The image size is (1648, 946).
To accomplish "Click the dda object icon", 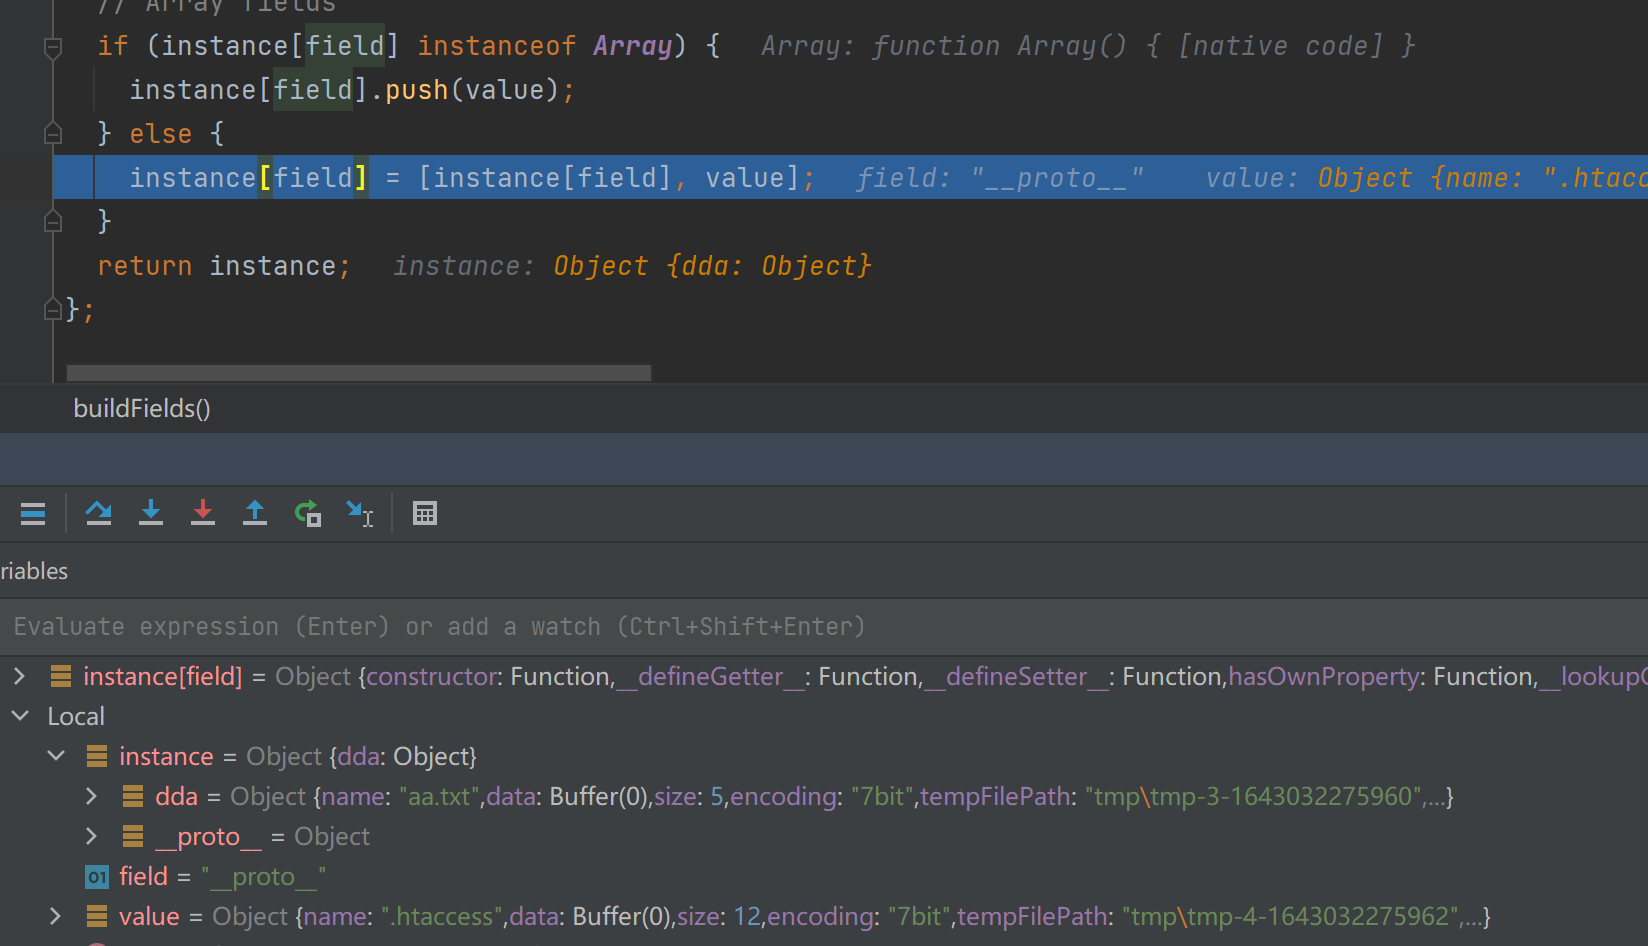I will click(133, 796).
